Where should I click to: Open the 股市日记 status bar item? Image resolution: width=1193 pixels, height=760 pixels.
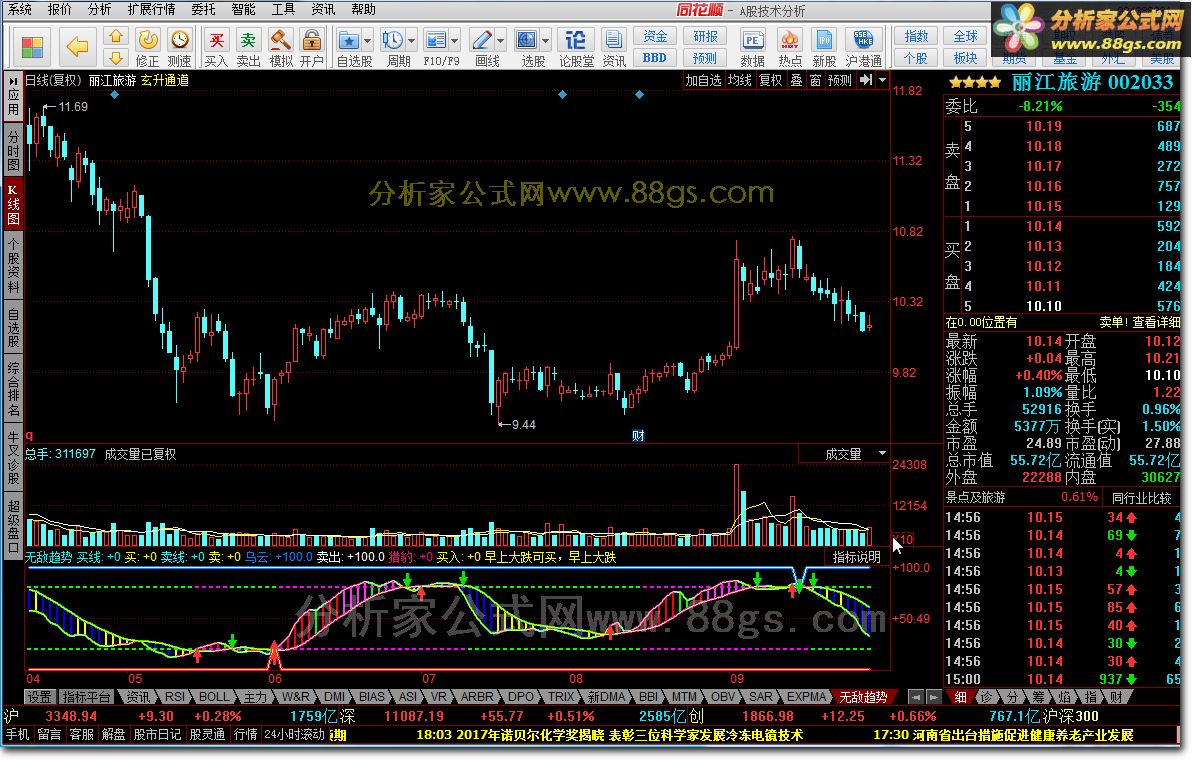(x=157, y=735)
